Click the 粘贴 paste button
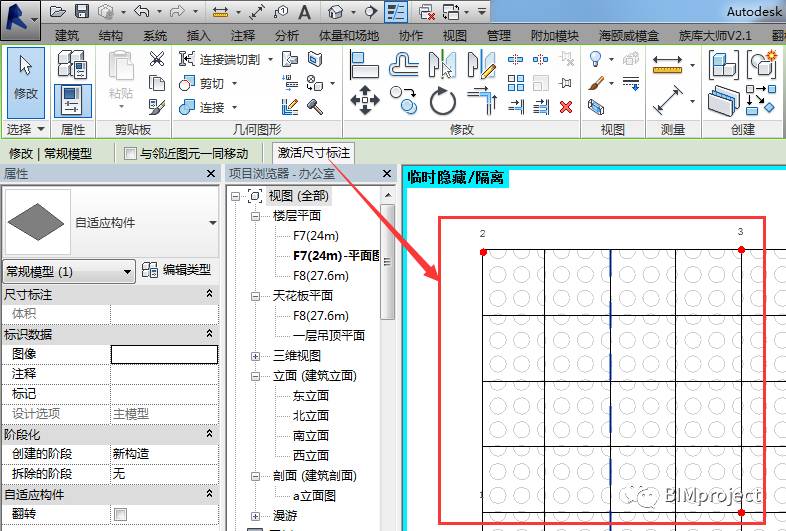 click(121, 80)
